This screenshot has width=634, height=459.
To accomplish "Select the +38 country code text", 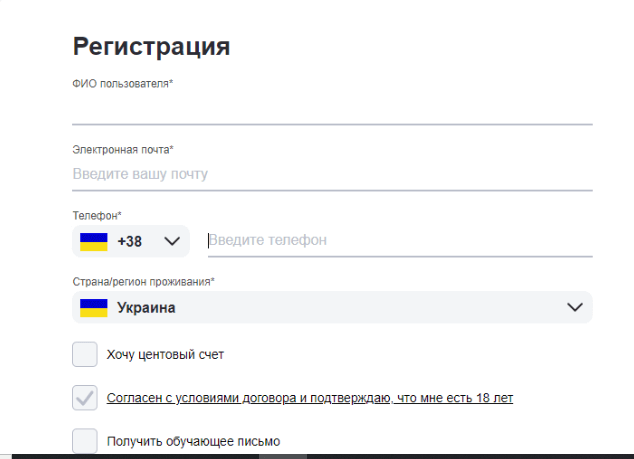I will 129,242.
